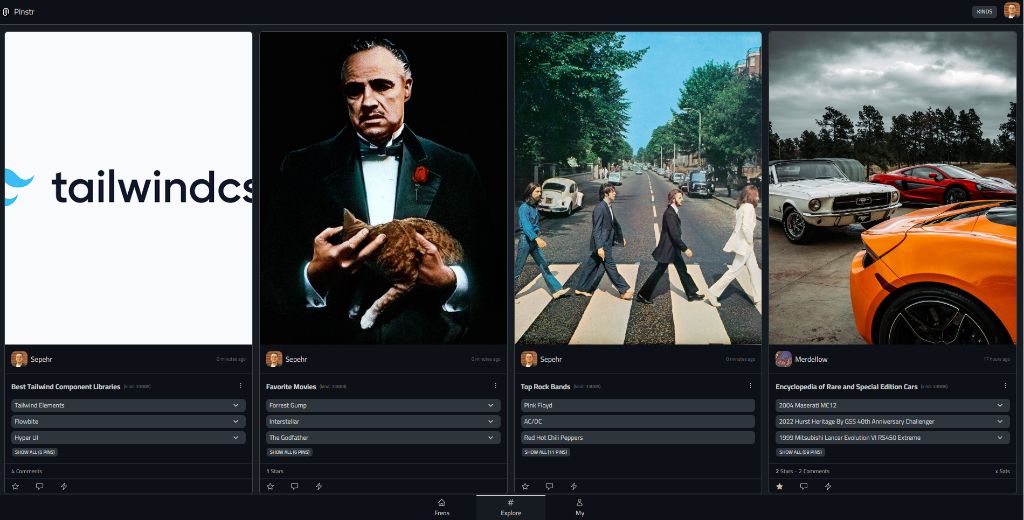Click the Red Hot Chili Peppers pin
This screenshot has width=1024, height=520.
coord(637,438)
